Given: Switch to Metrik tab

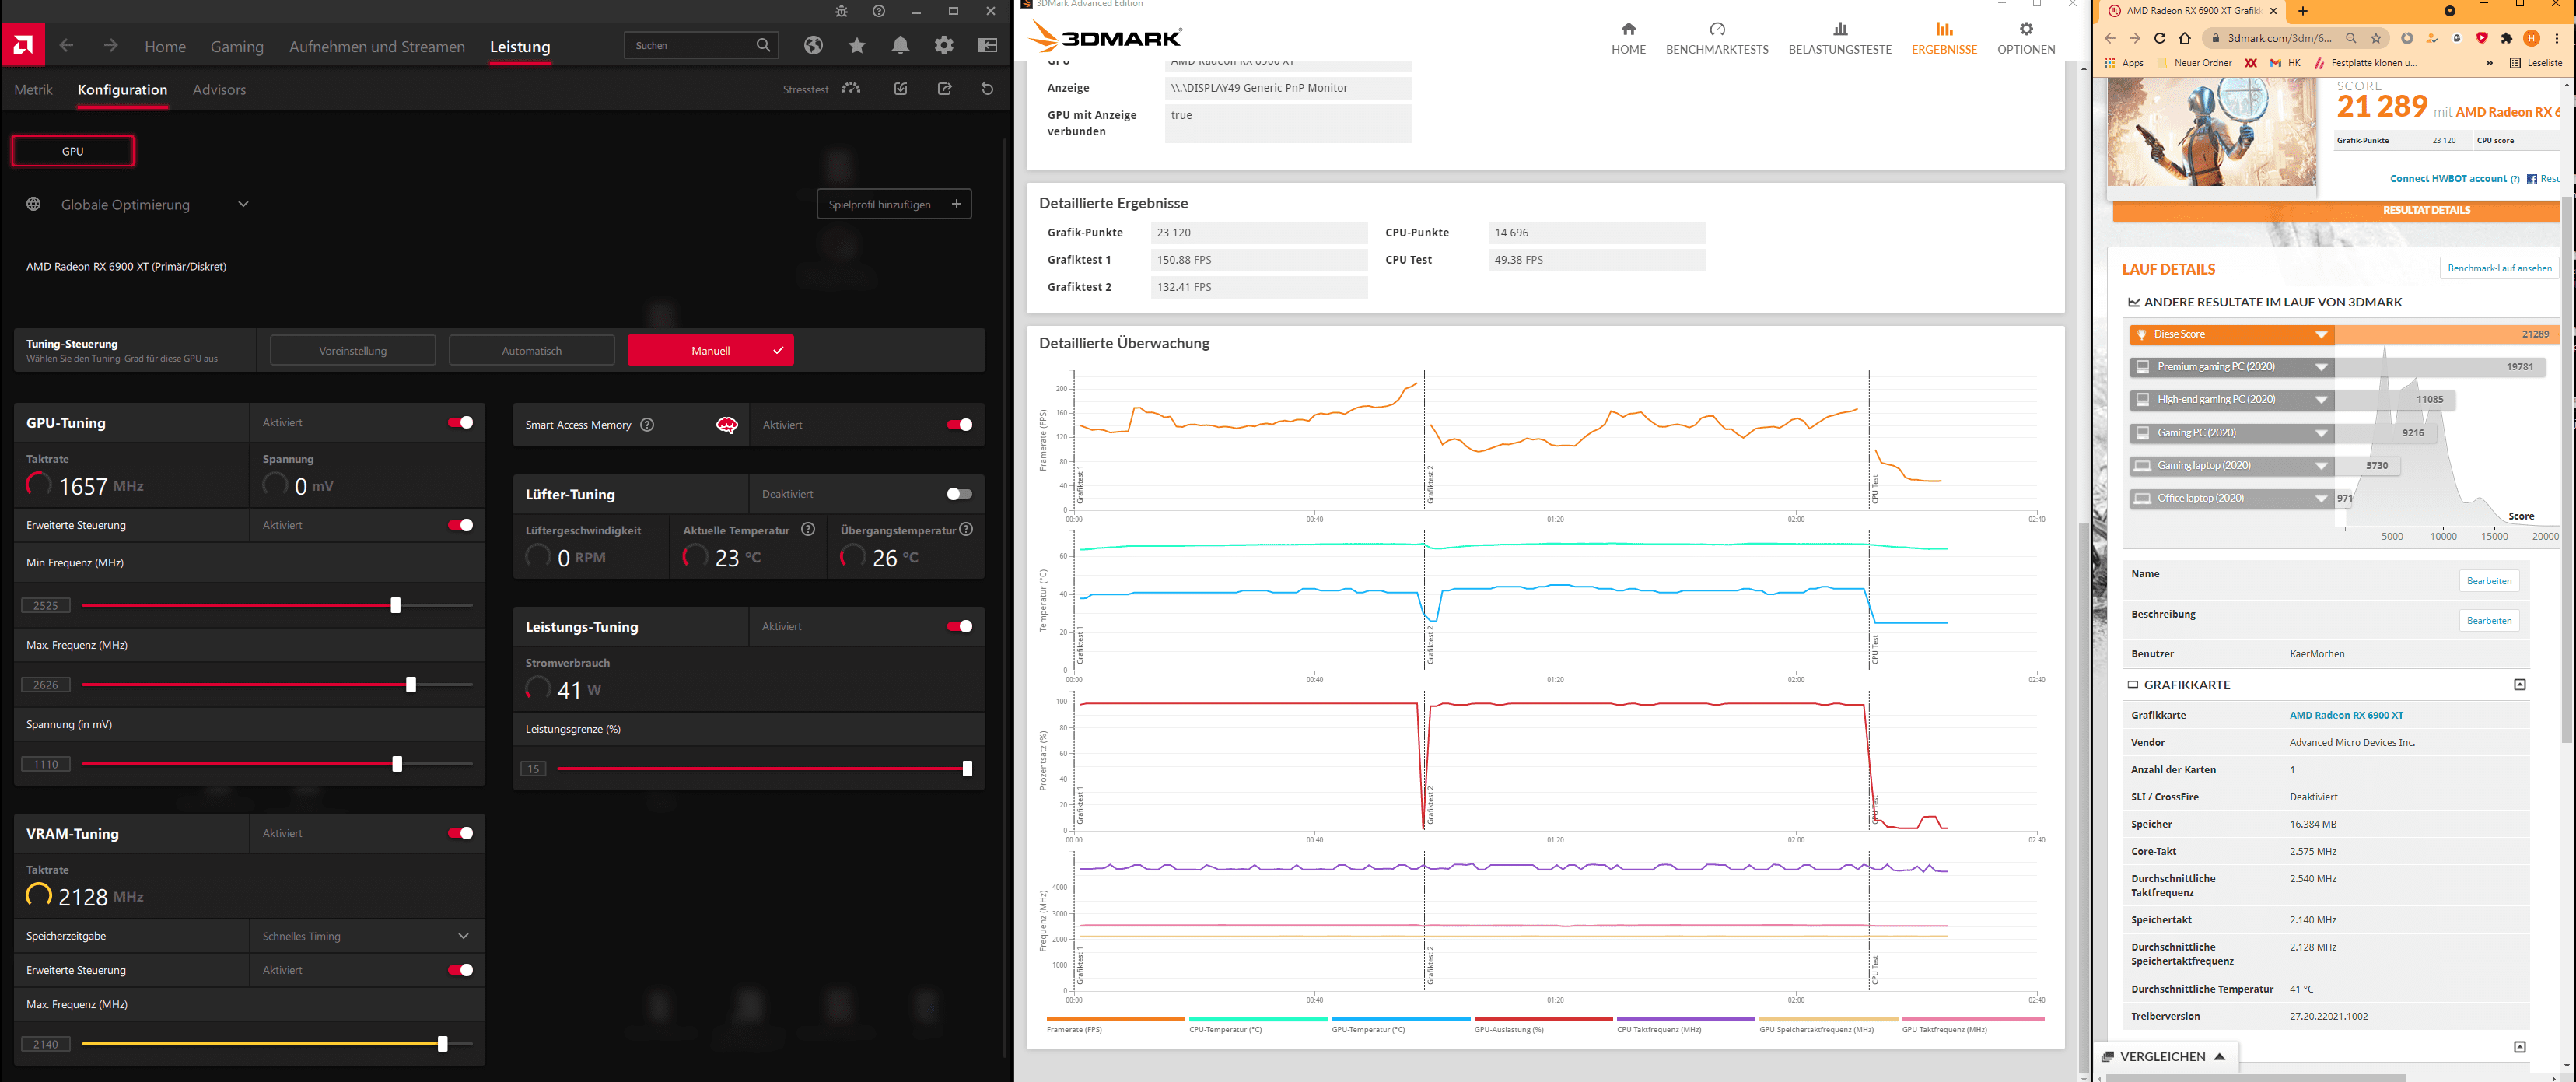Looking at the screenshot, I should [33, 89].
